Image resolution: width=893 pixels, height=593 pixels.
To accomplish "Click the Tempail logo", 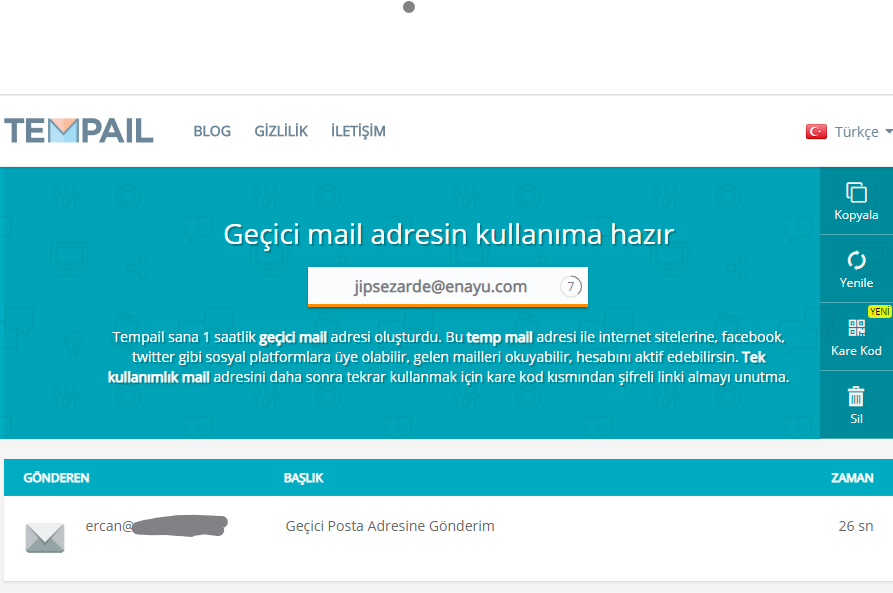I will click(79, 130).
